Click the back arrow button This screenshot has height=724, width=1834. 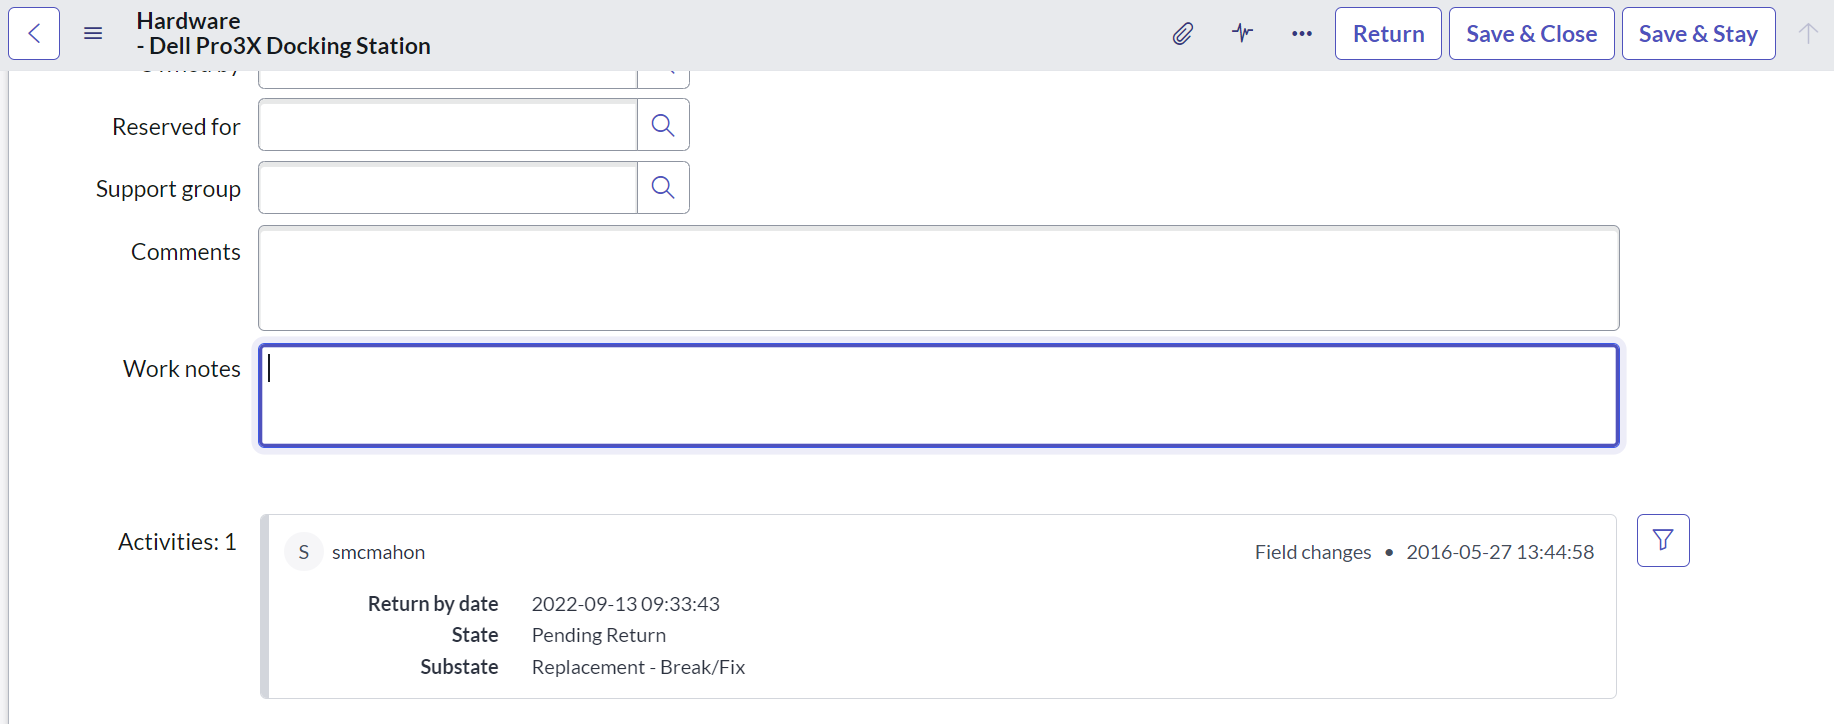click(x=34, y=34)
